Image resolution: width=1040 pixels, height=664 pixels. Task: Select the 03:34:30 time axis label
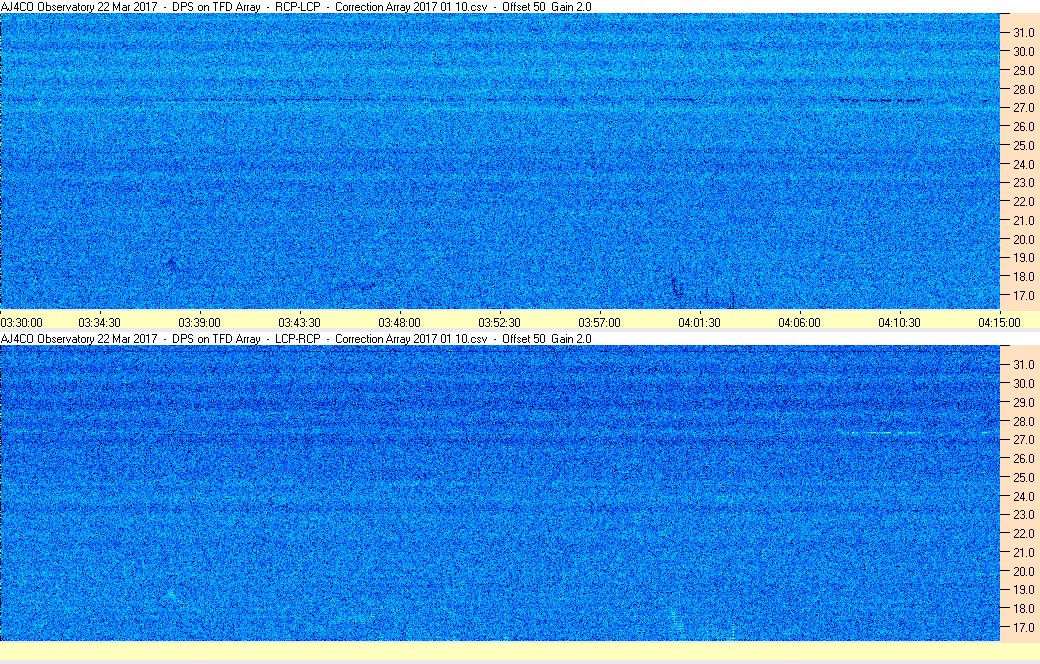click(x=99, y=322)
